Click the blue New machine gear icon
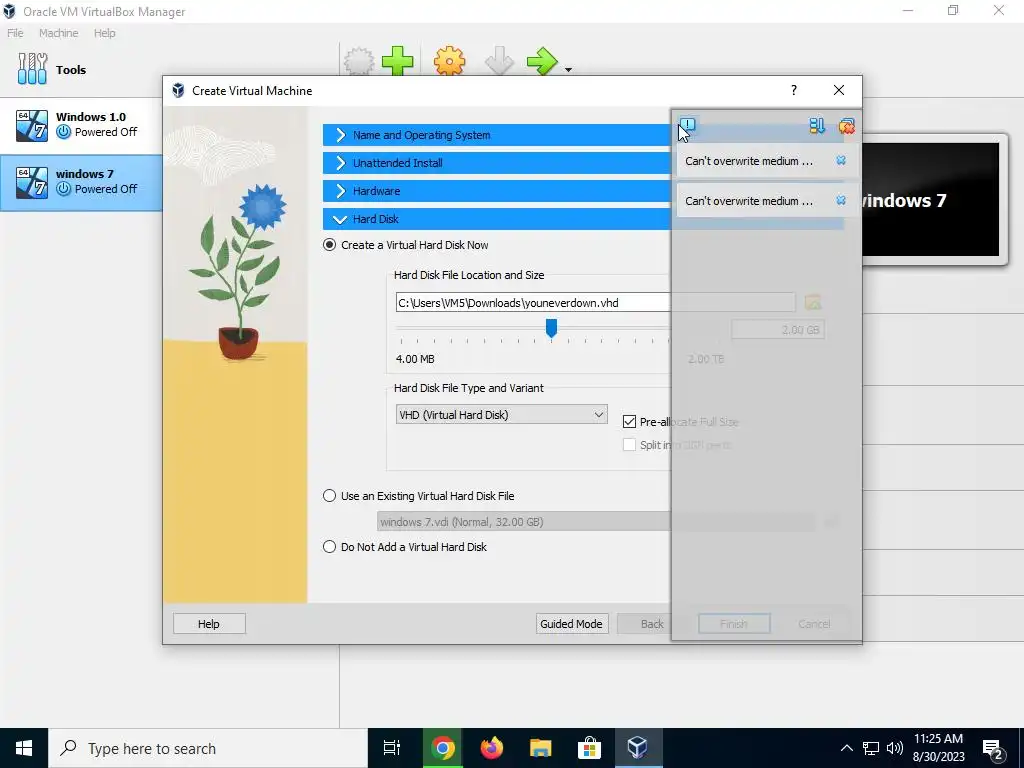 [359, 62]
